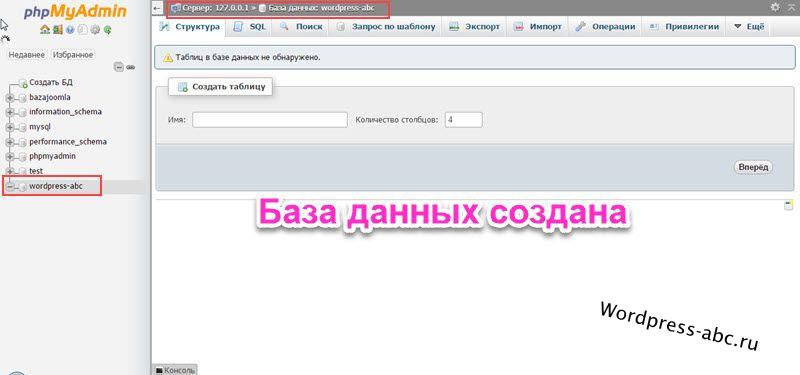Image resolution: width=800 pixels, height=375 pixels.
Task: Expand the performance_schema database node
Action: click(x=10, y=142)
